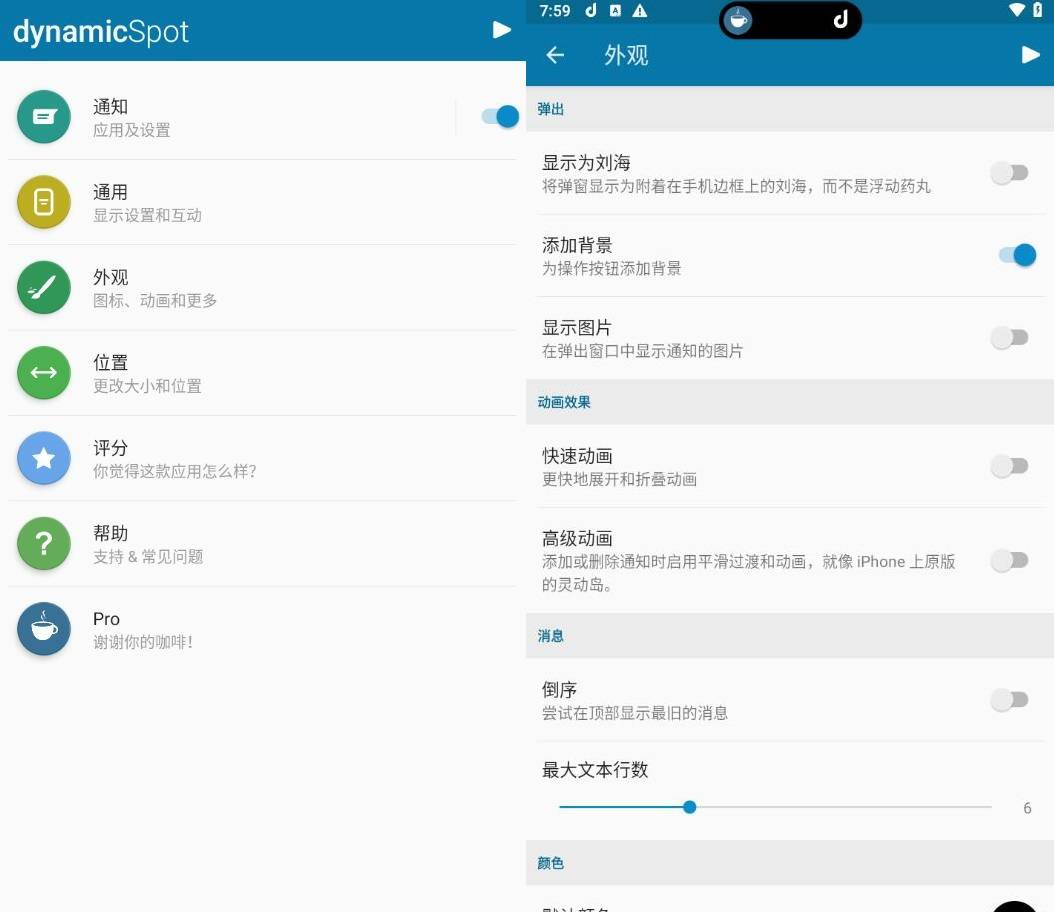
Task: Tap the 评分 star icon
Action: point(44,458)
